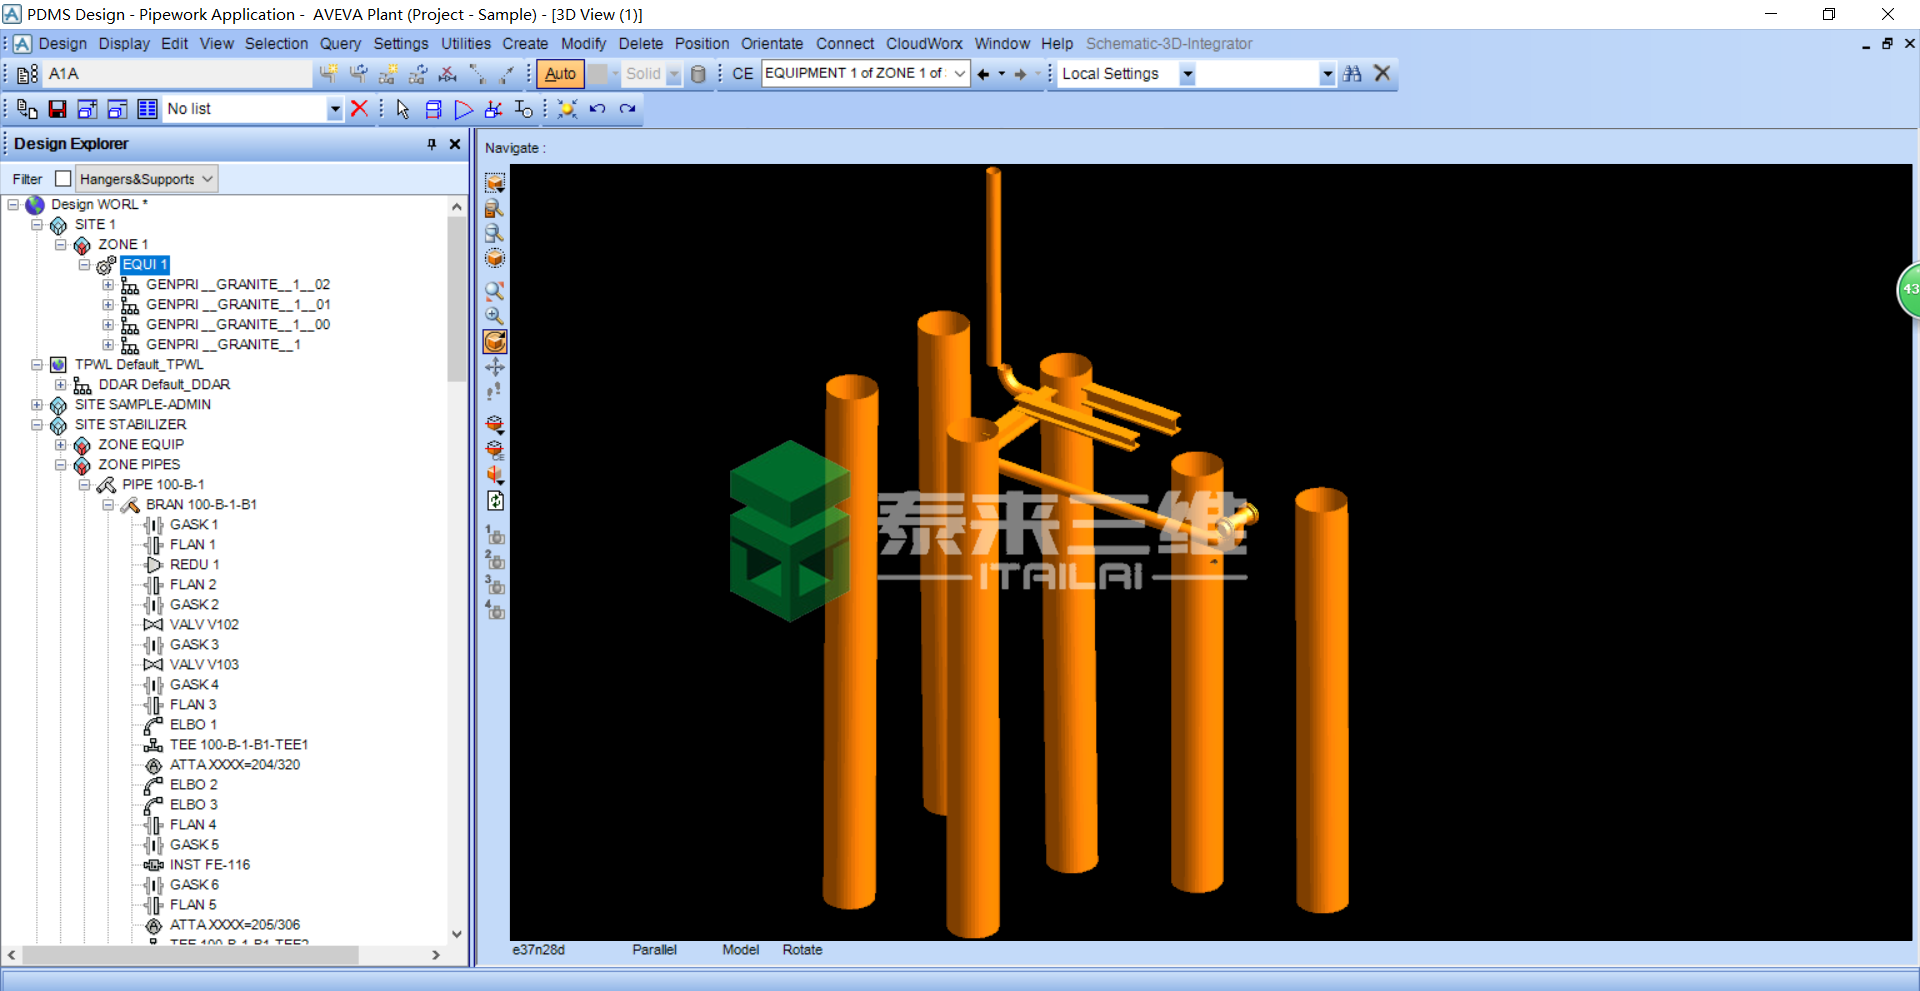This screenshot has height=991, width=1920.
Task: Click the zoom in magnifier icon
Action: (x=494, y=316)
